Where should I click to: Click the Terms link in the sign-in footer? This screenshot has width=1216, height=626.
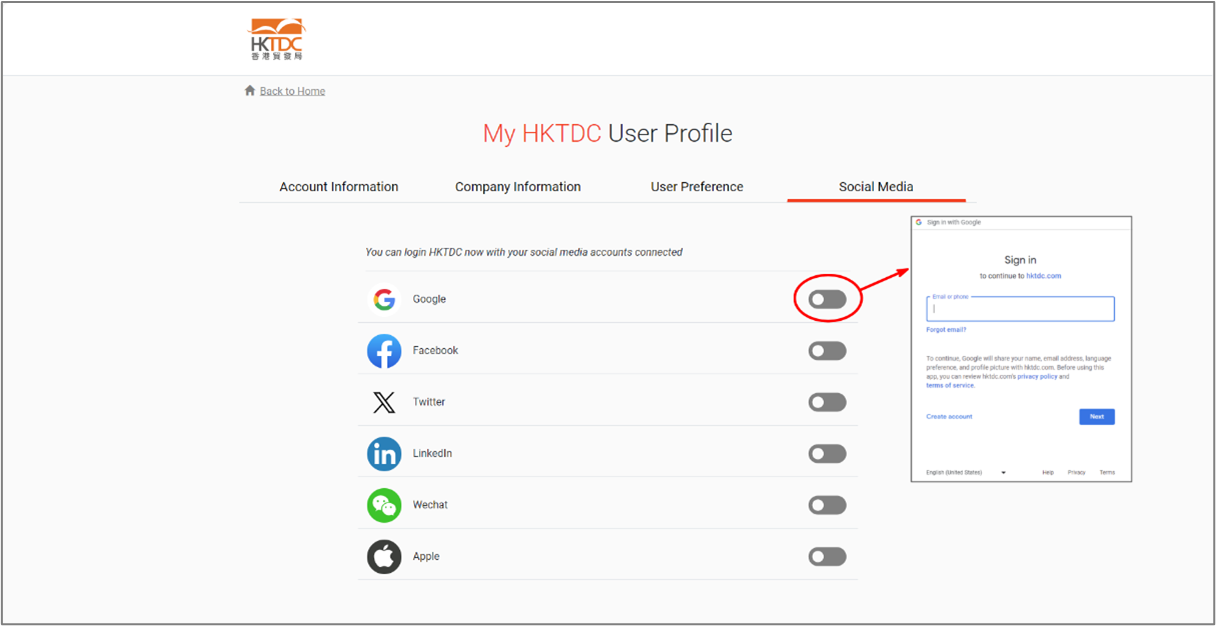(1107, 472)
